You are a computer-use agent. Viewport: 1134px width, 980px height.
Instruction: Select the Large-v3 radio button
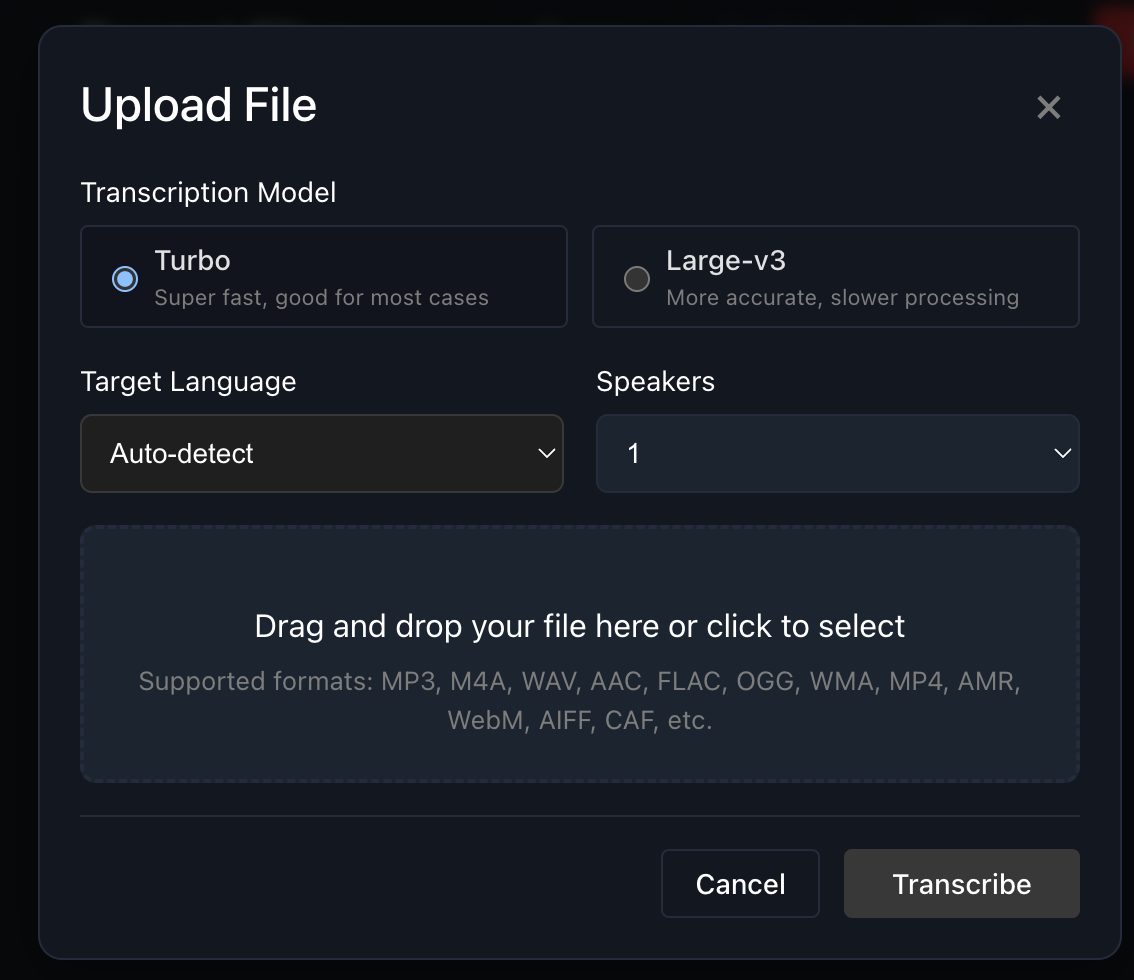point(637,278)
